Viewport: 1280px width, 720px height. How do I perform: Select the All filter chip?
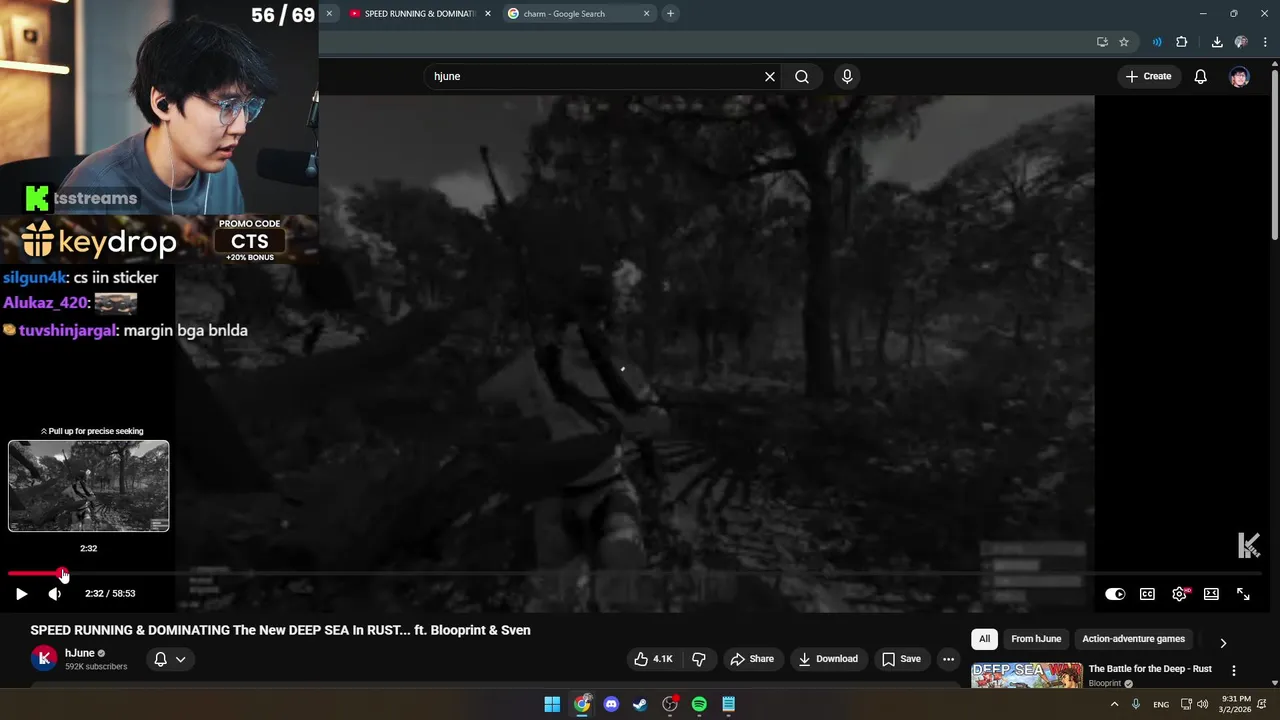click(984, 639)
